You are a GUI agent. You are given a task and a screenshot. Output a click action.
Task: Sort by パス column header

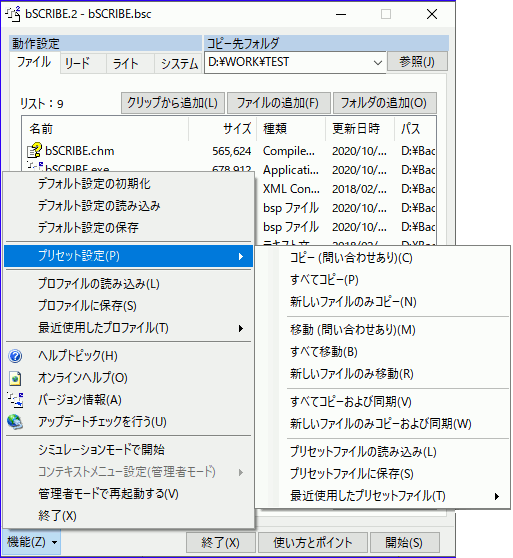tap(415, 128)
